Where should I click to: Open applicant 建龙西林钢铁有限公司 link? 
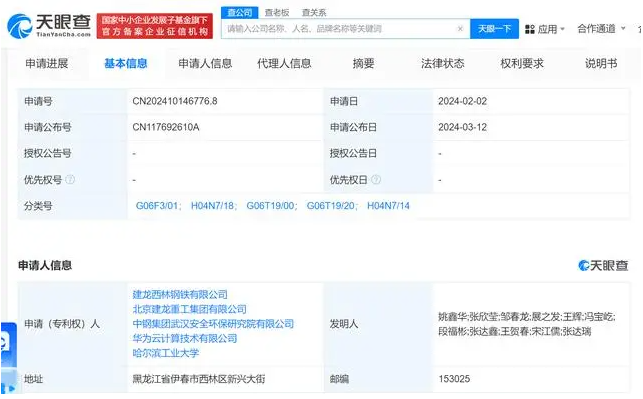pos(180,294)
